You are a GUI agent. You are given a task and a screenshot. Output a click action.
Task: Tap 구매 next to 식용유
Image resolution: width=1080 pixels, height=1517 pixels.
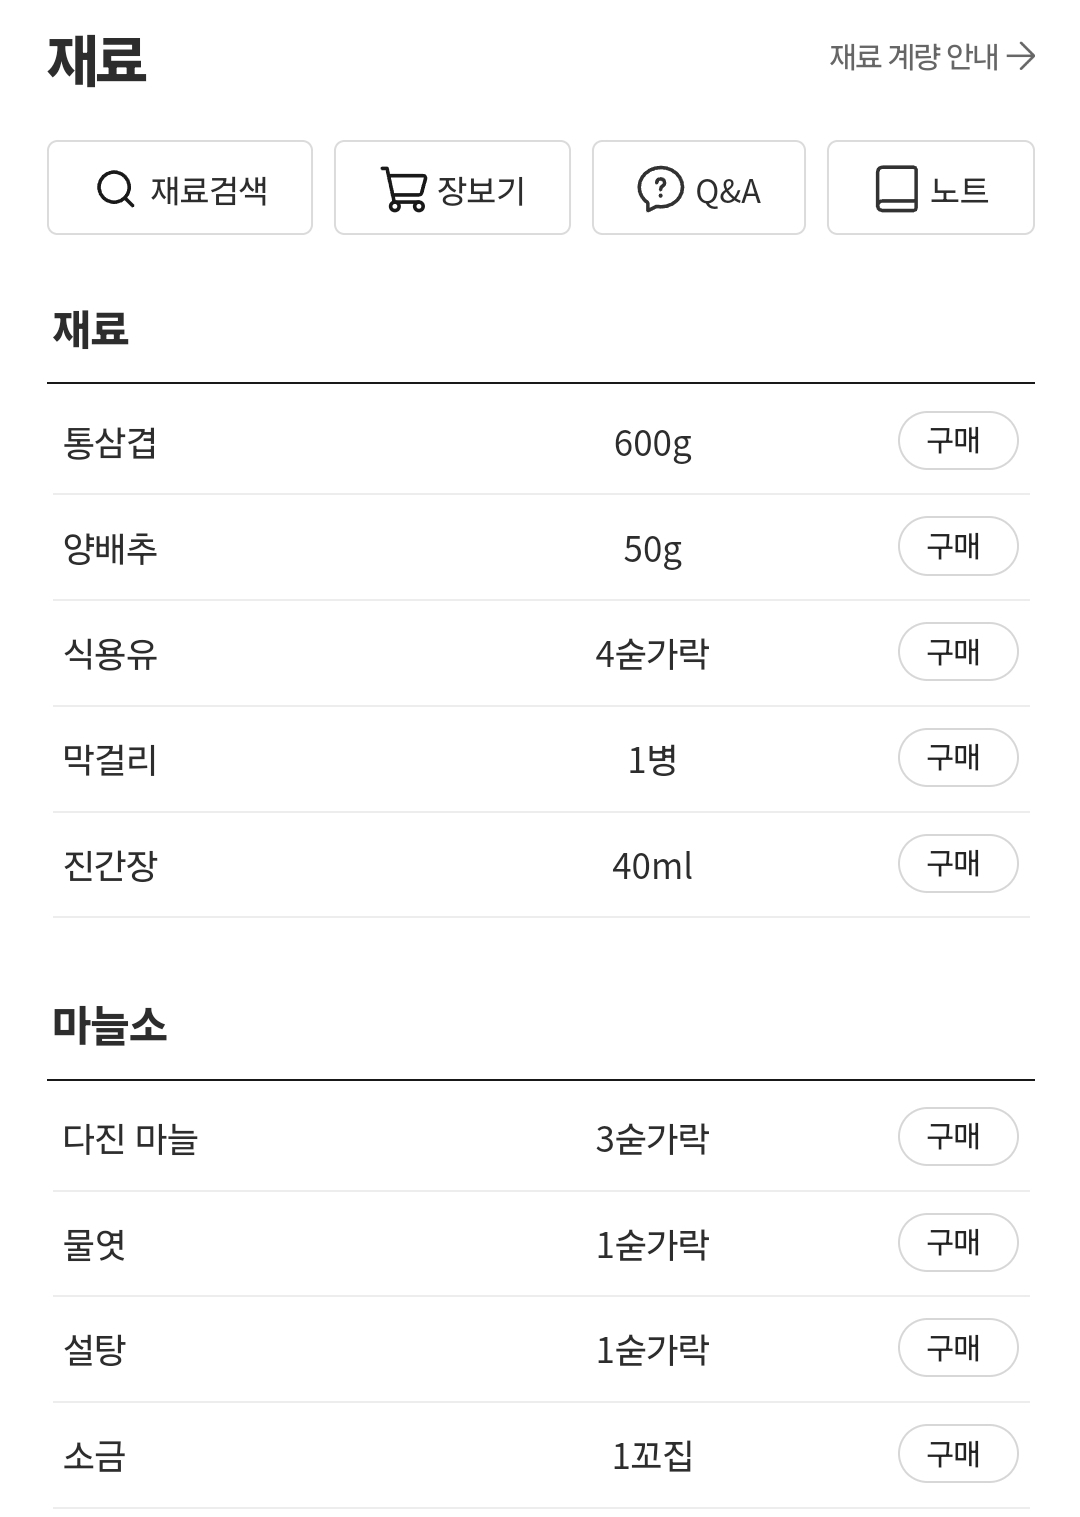[x=957, y=652]
